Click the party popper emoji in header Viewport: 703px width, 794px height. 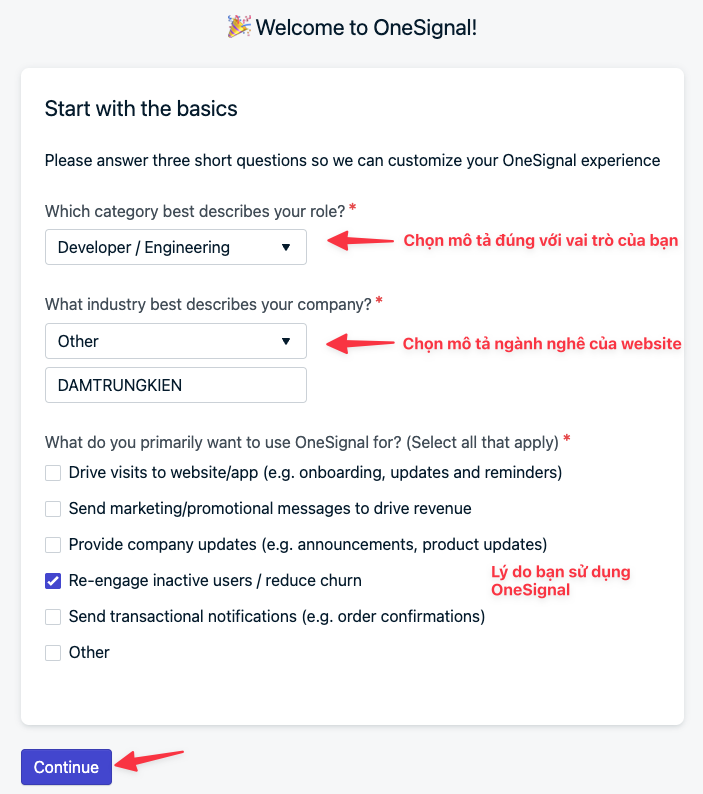point(239,26)
